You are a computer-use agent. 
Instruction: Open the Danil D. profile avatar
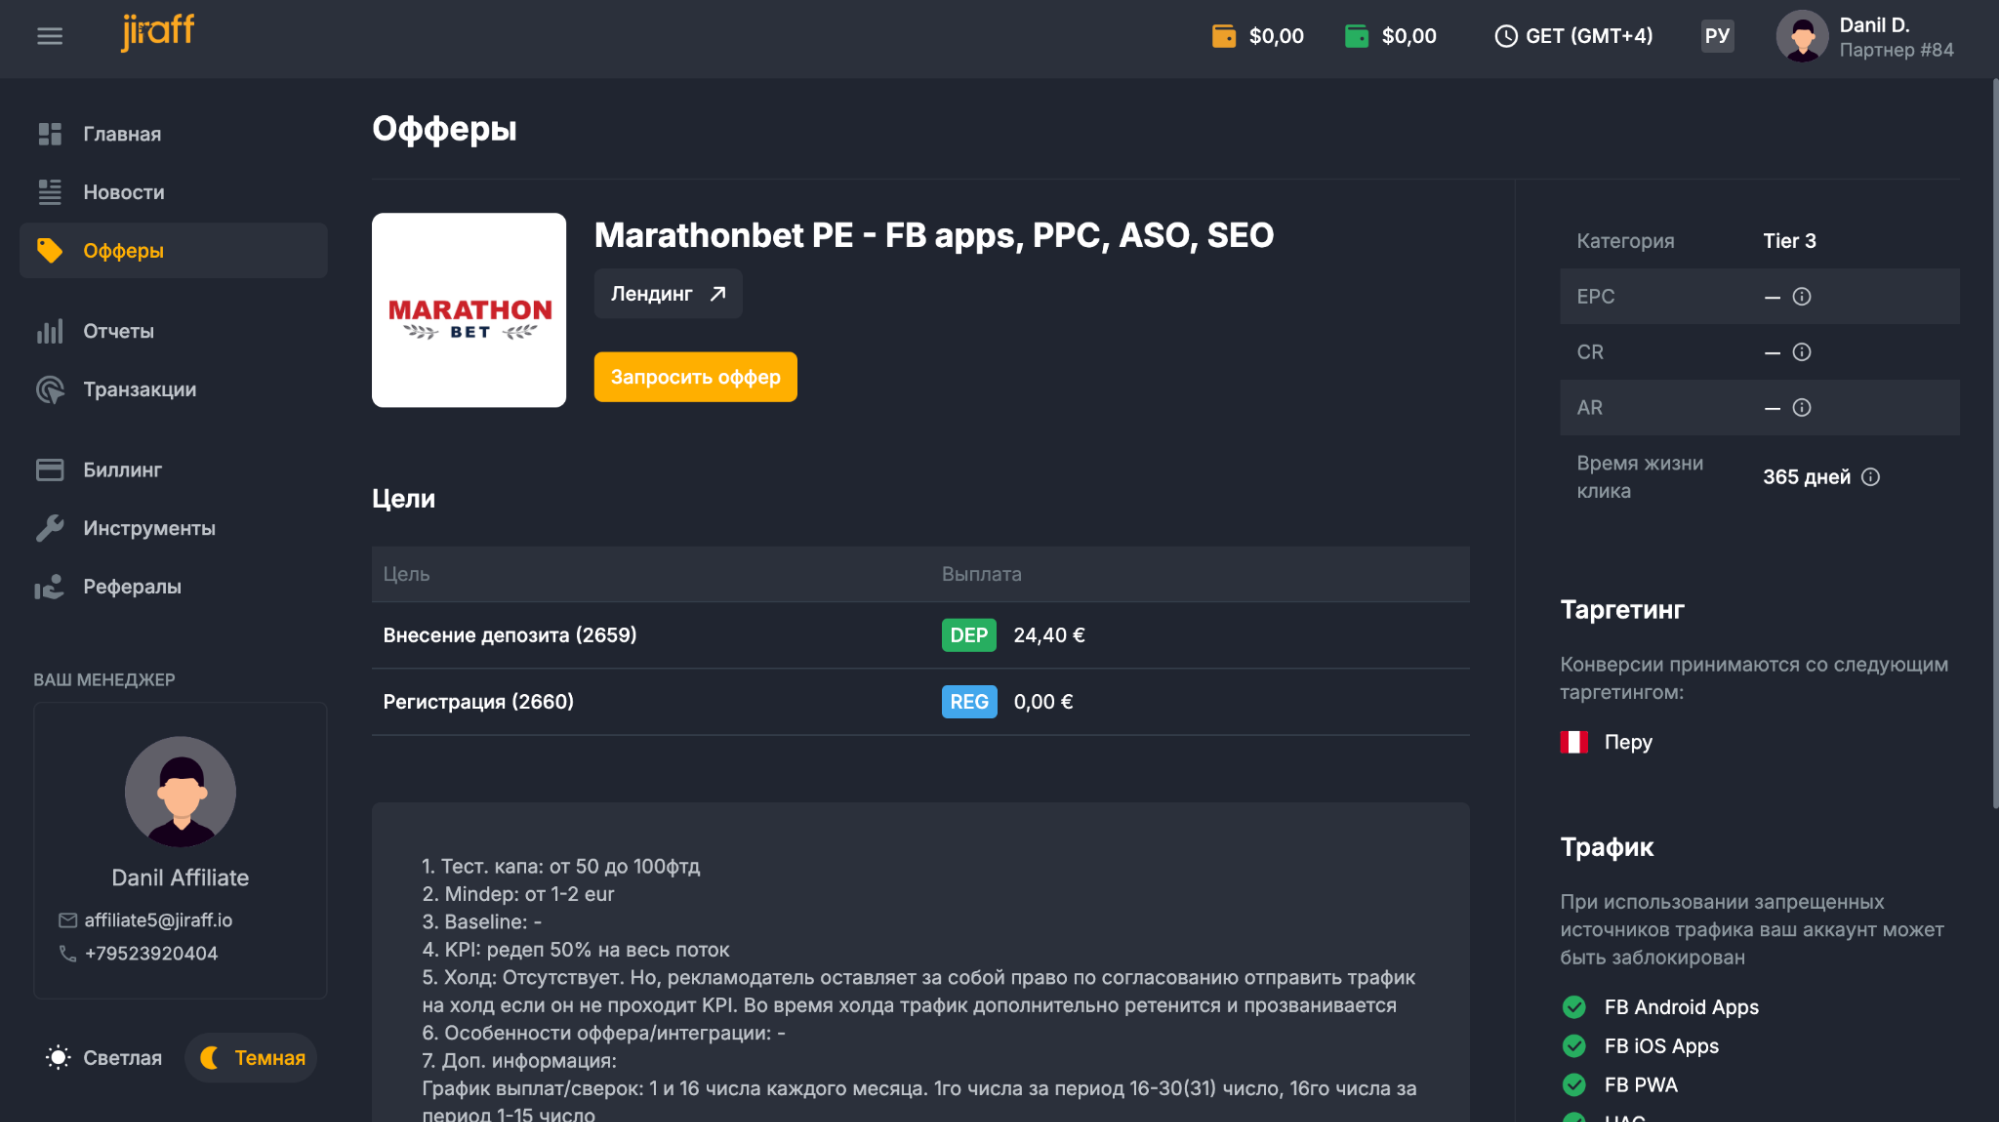click(1802, 36)
